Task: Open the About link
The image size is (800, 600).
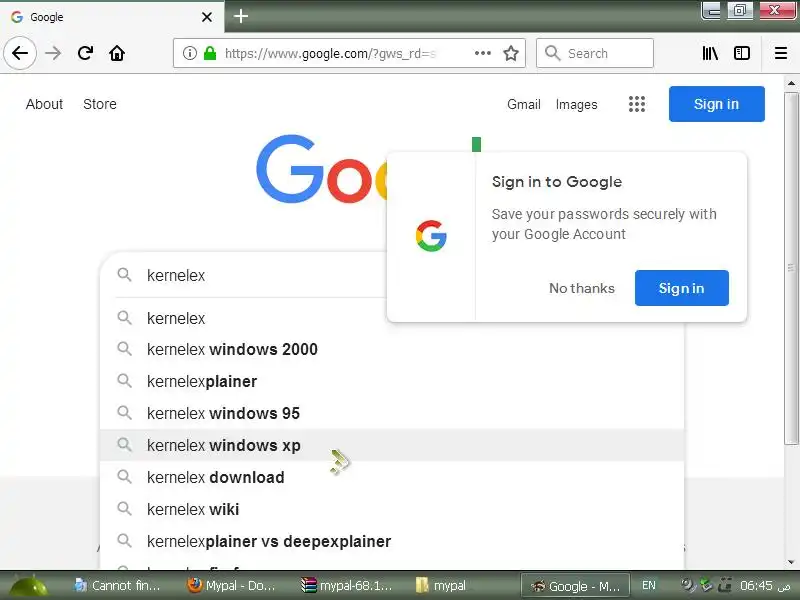Action: pos(44,104)
